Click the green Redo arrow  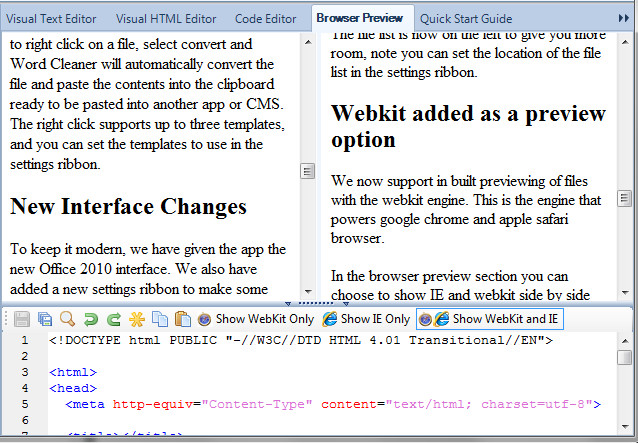[x=113, y=319]
